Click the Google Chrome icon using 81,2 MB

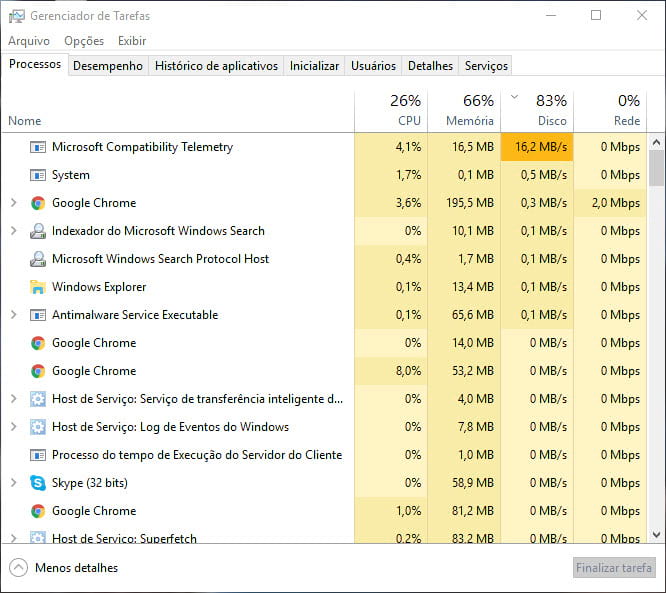(x=38, y=511)
